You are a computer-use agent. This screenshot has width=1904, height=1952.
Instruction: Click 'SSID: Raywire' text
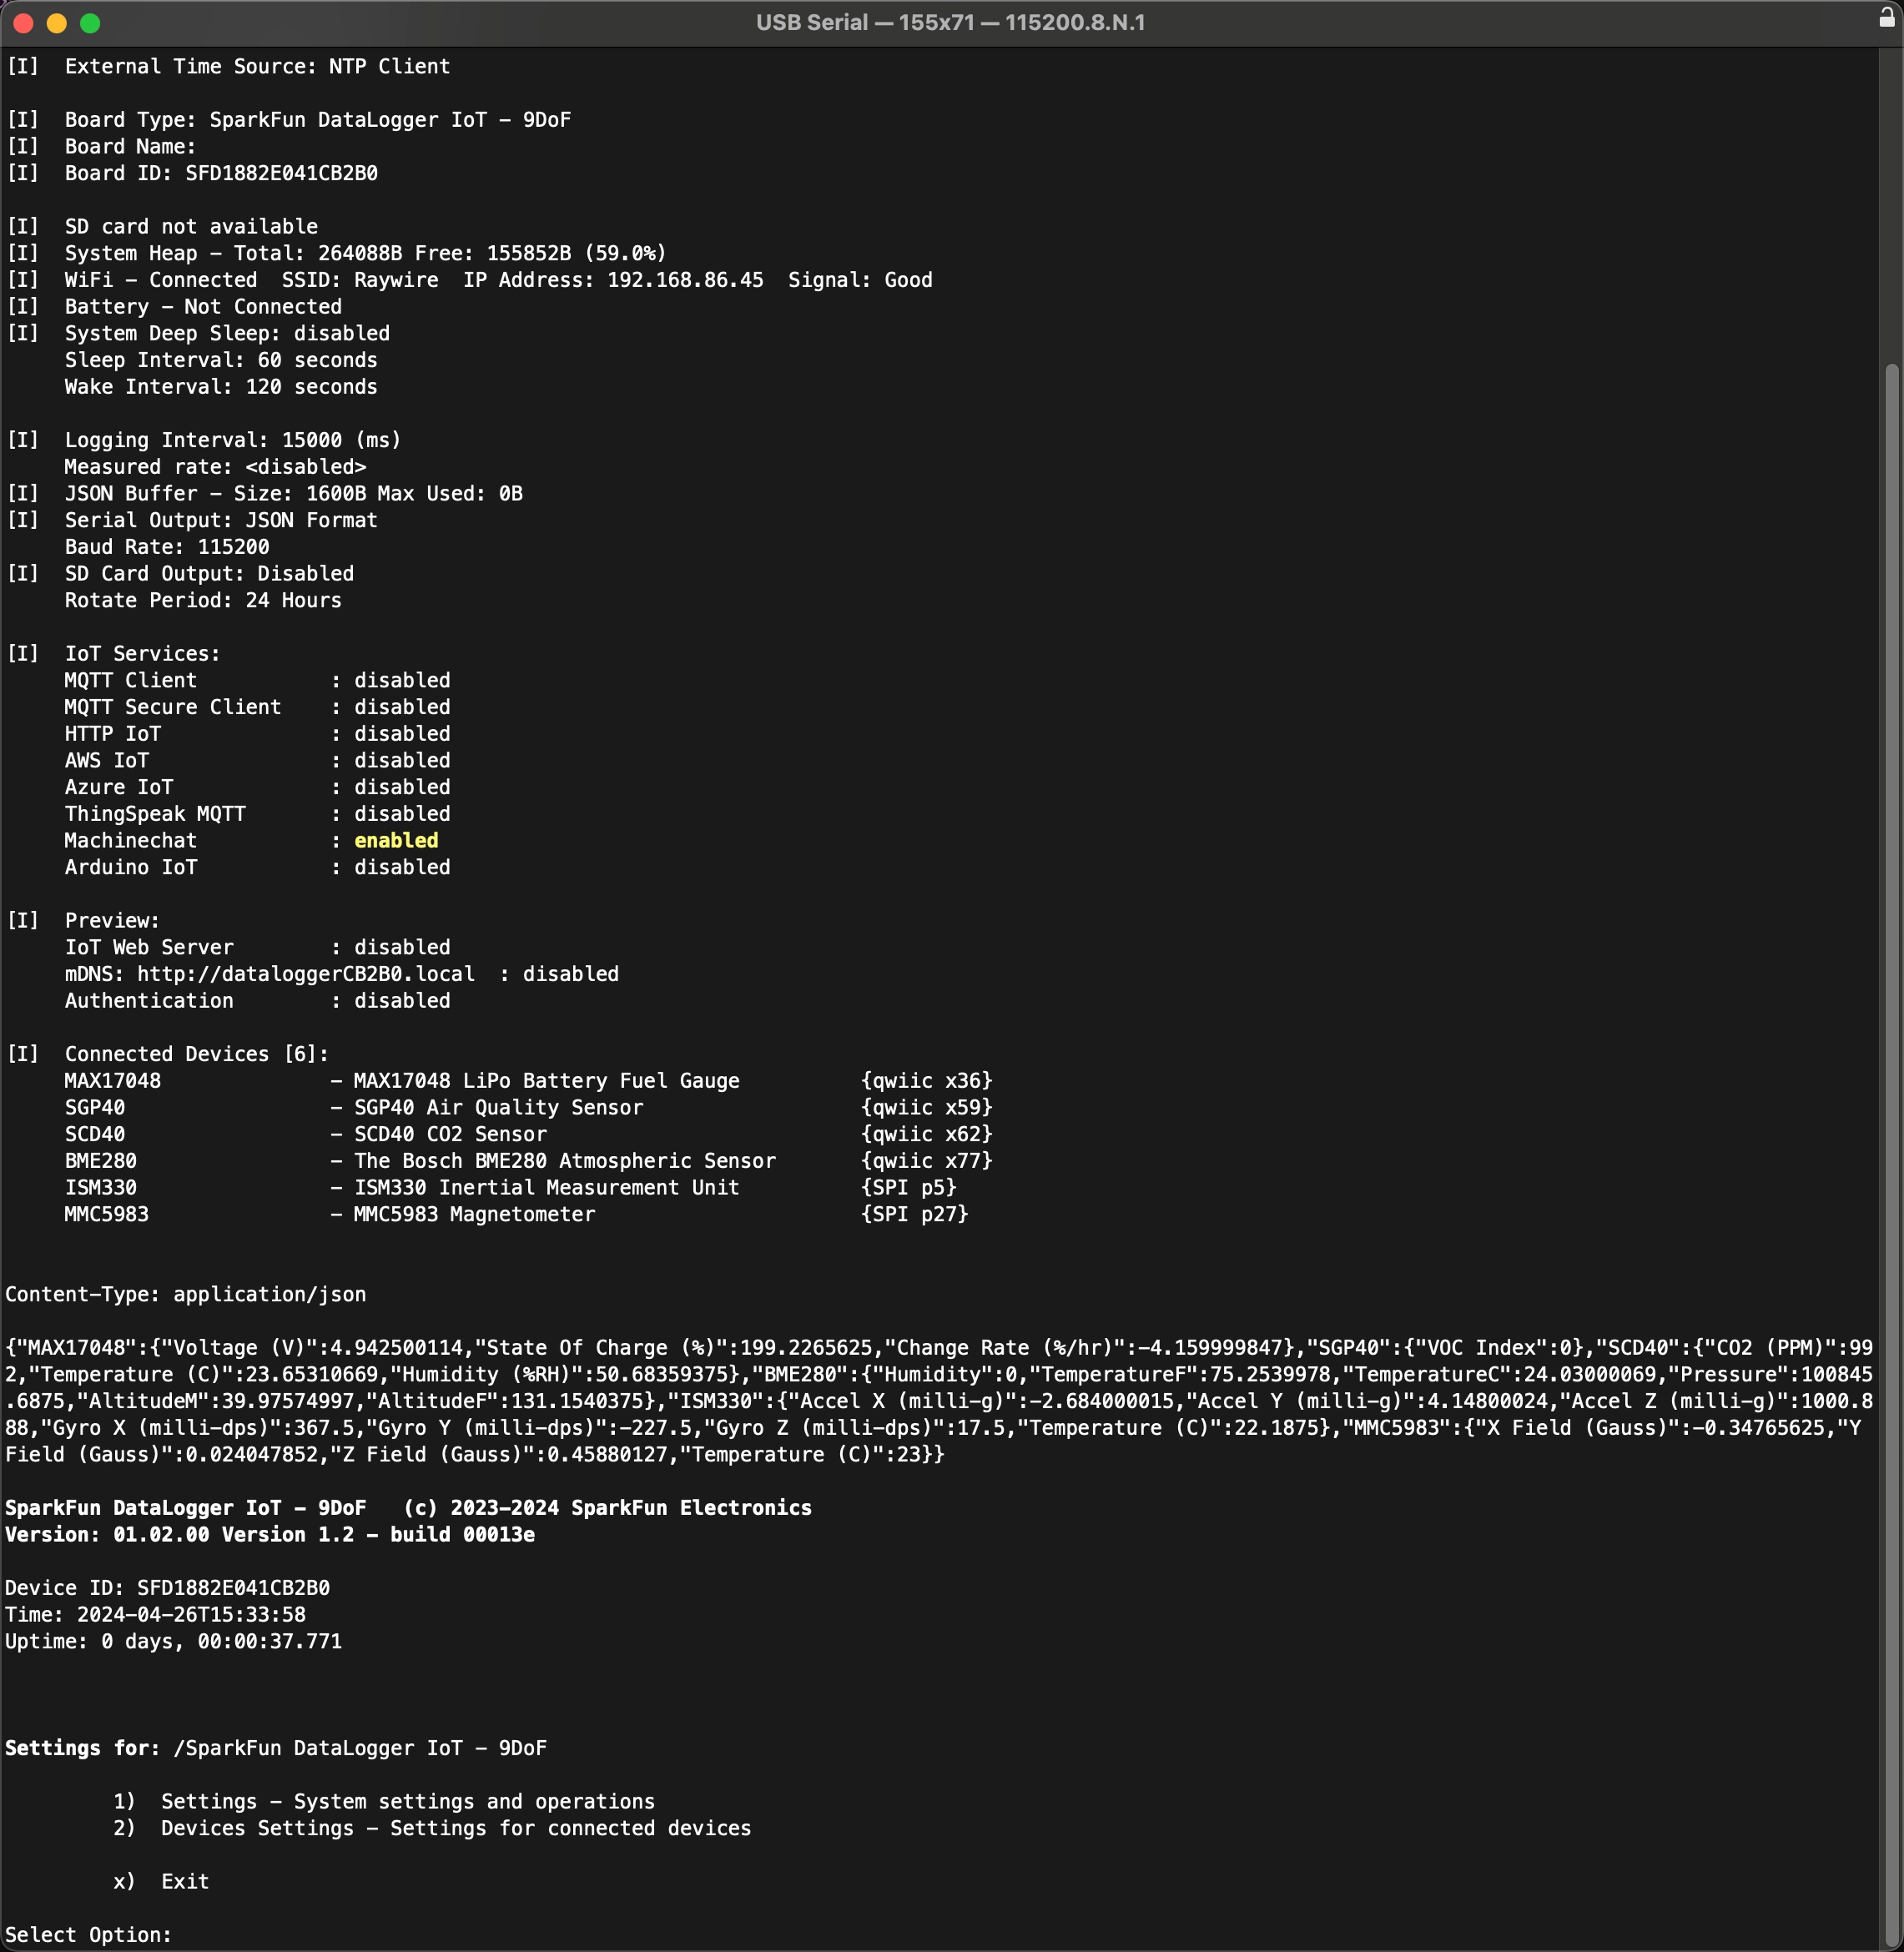360,280
